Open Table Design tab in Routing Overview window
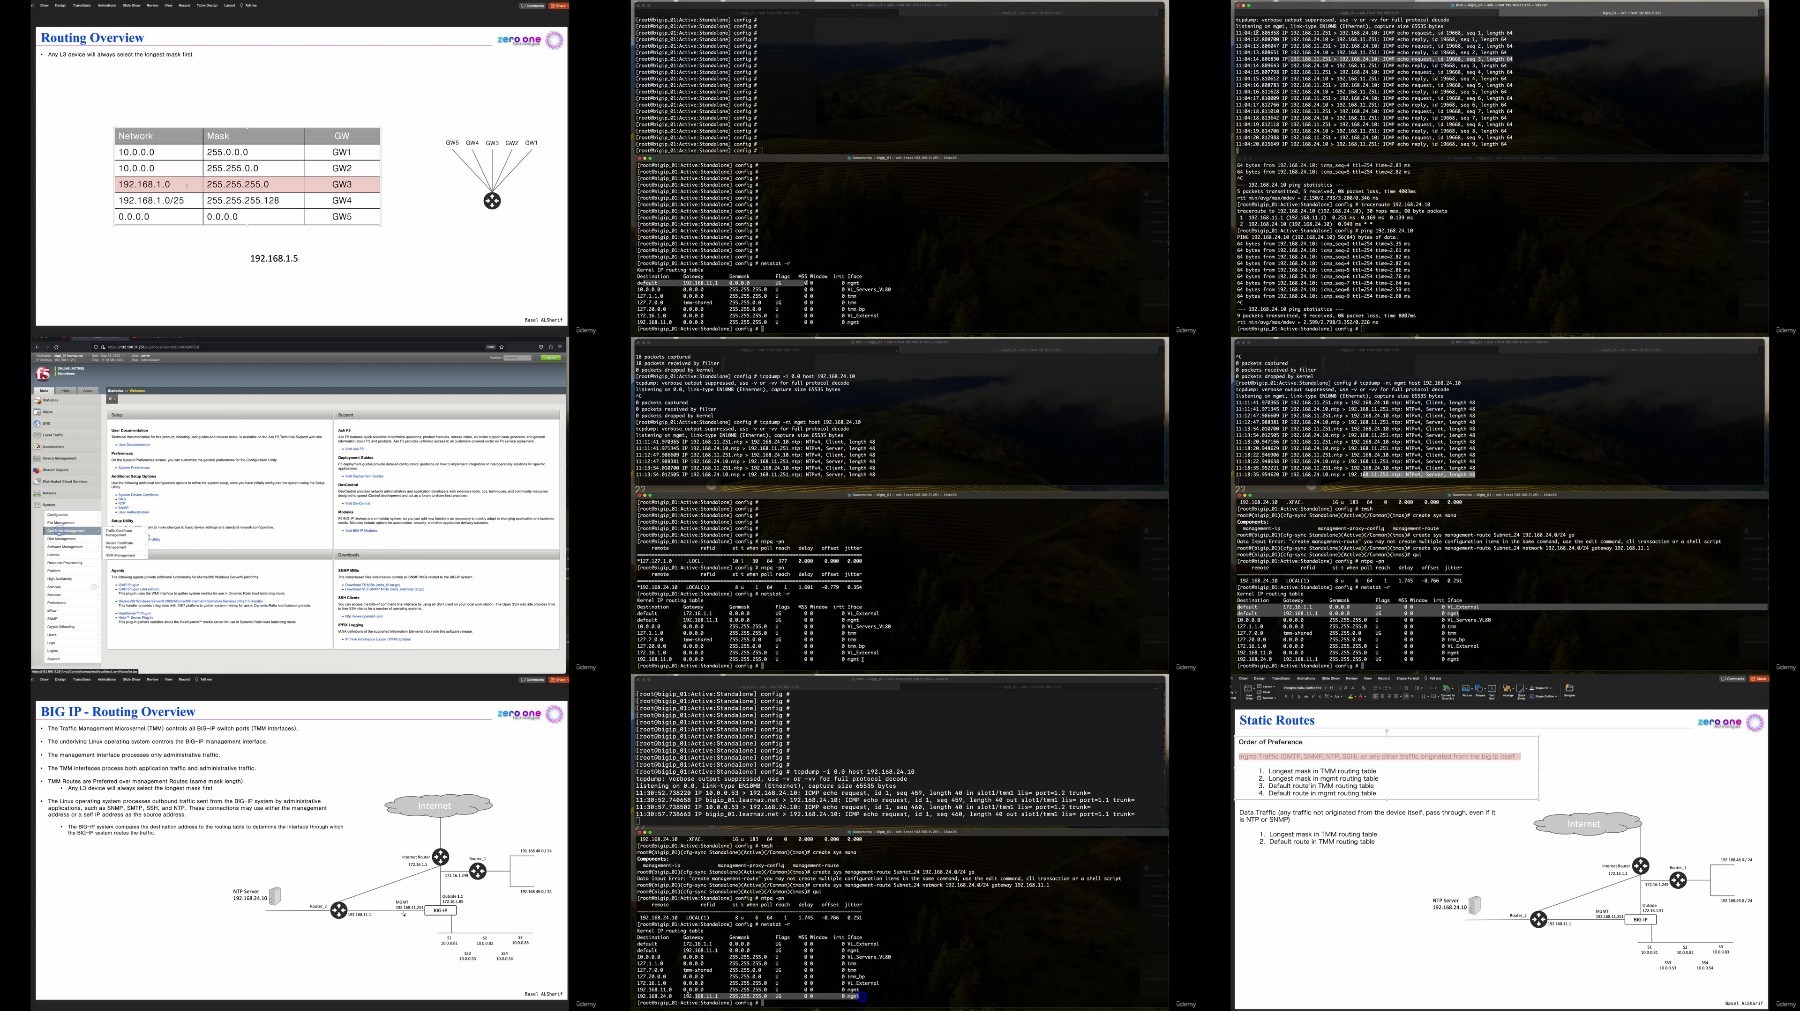 [207, 5]
